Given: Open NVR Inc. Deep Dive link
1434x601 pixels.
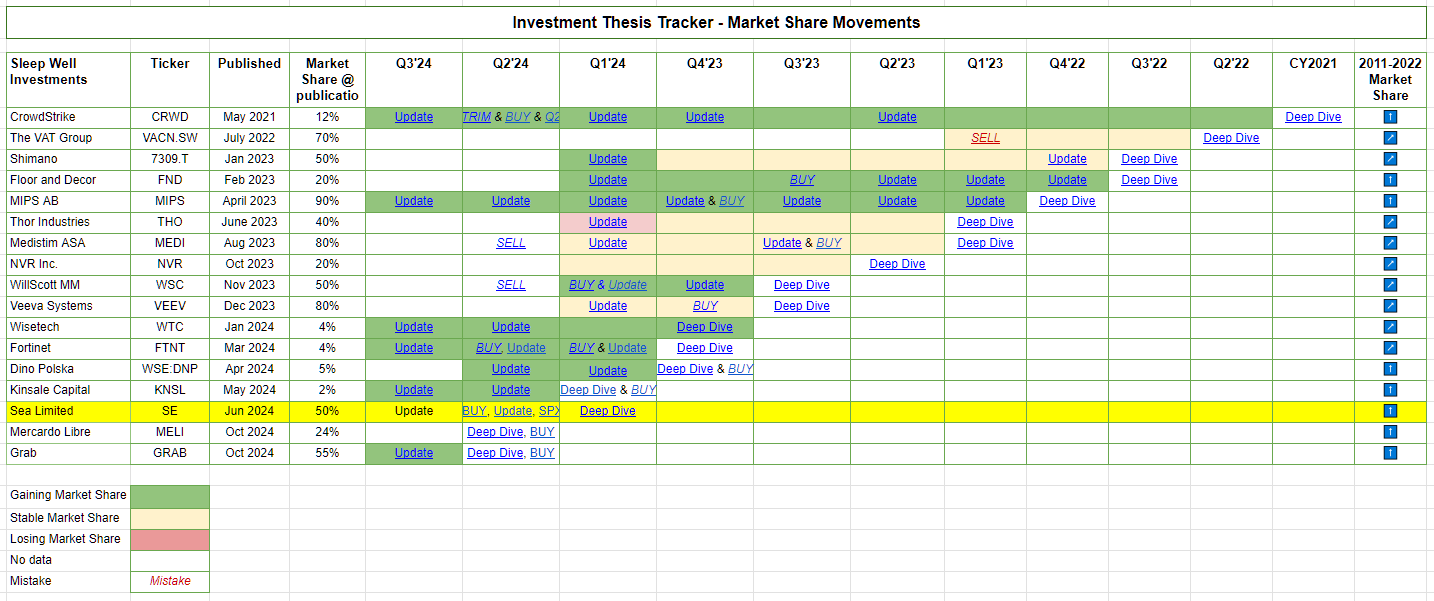Looking at the screenshot, I should tap(897, 264).
